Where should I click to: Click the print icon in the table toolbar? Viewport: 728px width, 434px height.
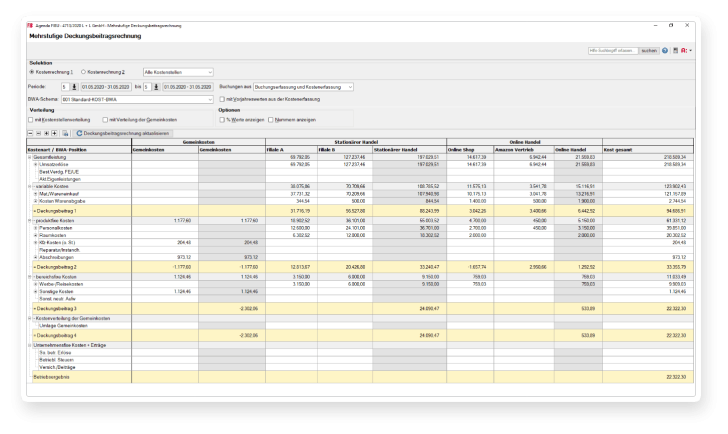click(x=66, y=132)
